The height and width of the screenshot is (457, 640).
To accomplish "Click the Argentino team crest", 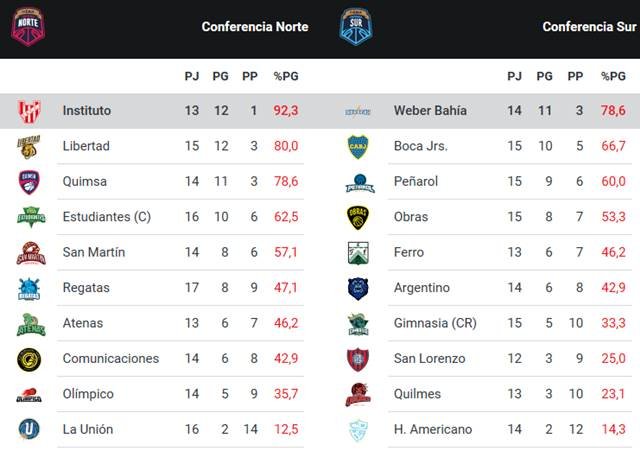I will pyautogui.click(x=358, y=288).
